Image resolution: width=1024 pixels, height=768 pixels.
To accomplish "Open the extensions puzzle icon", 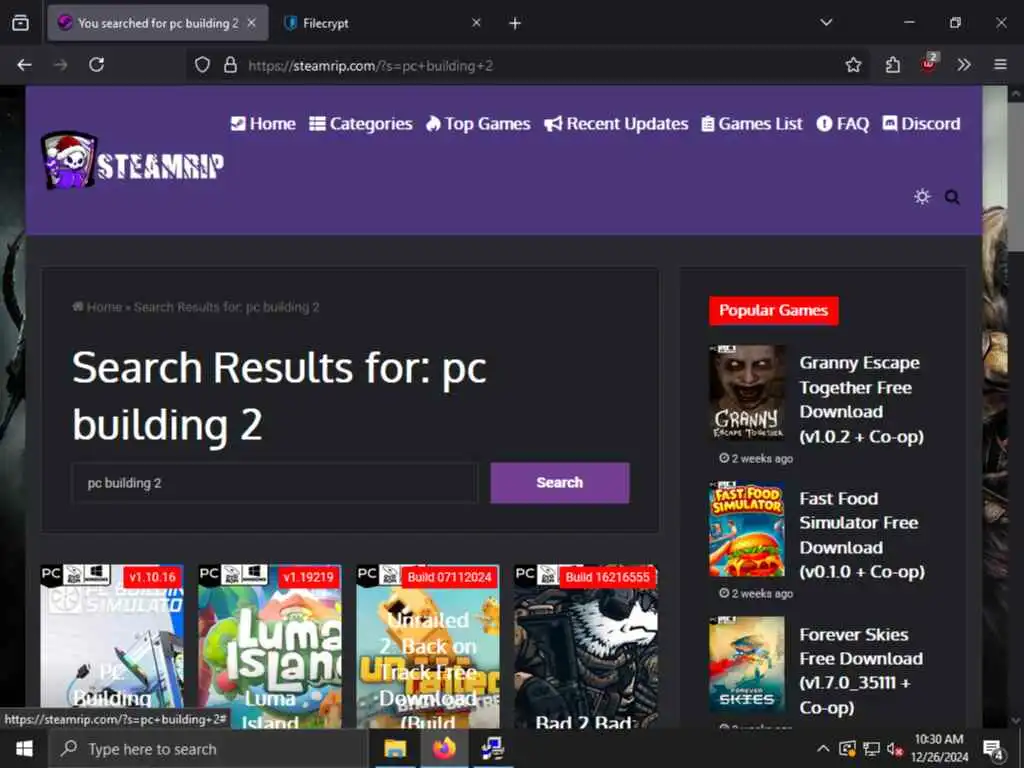I will coord(892,65).
